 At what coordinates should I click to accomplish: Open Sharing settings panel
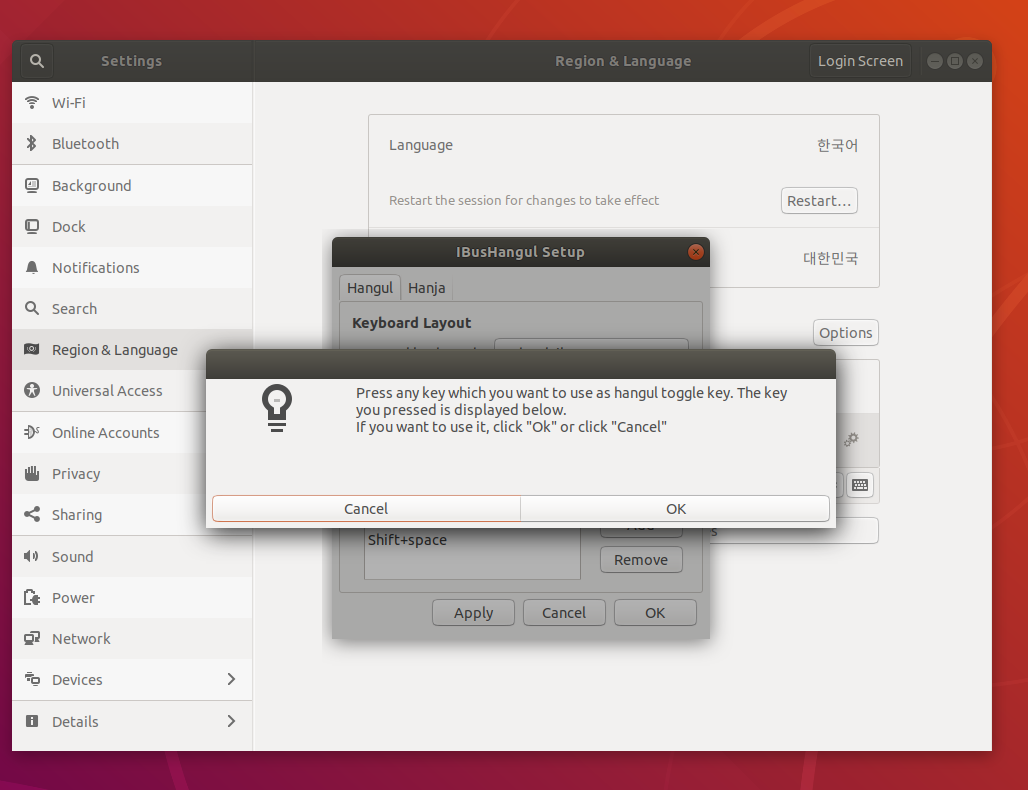109,515
